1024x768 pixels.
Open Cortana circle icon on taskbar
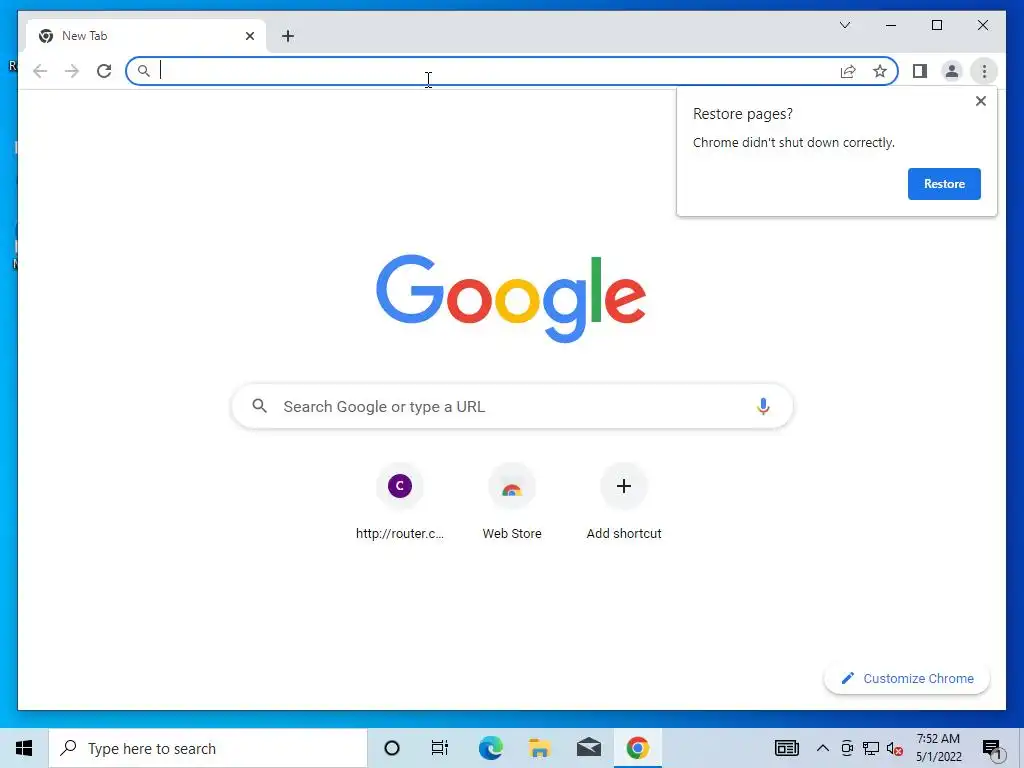click(392, 748)
